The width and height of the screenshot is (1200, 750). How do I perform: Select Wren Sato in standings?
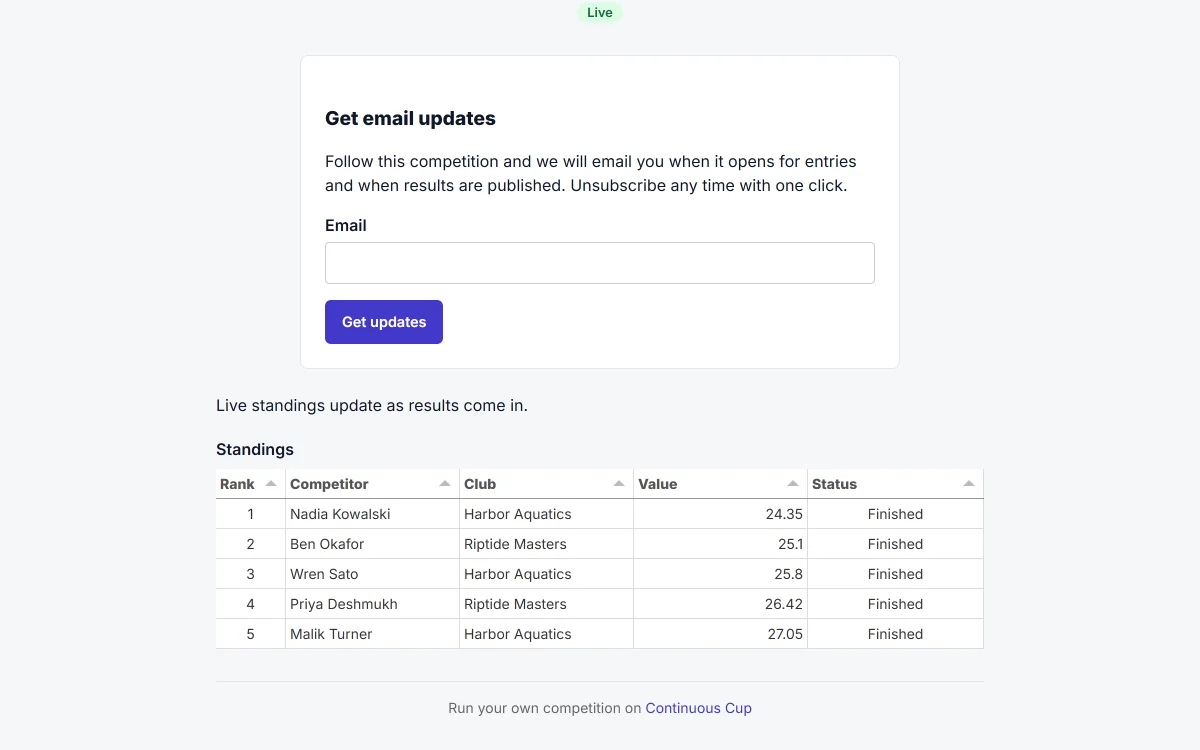point(324,574)
